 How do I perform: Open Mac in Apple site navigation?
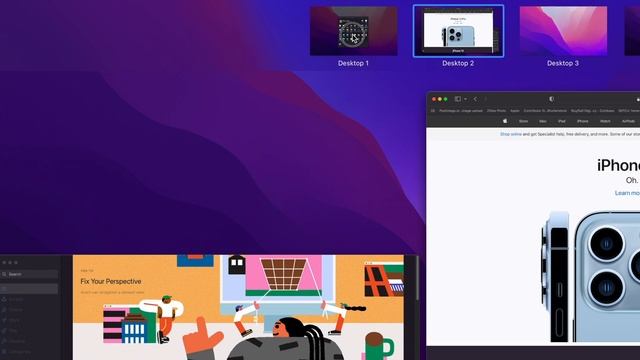pyautogui.click(x=543, y=121)
